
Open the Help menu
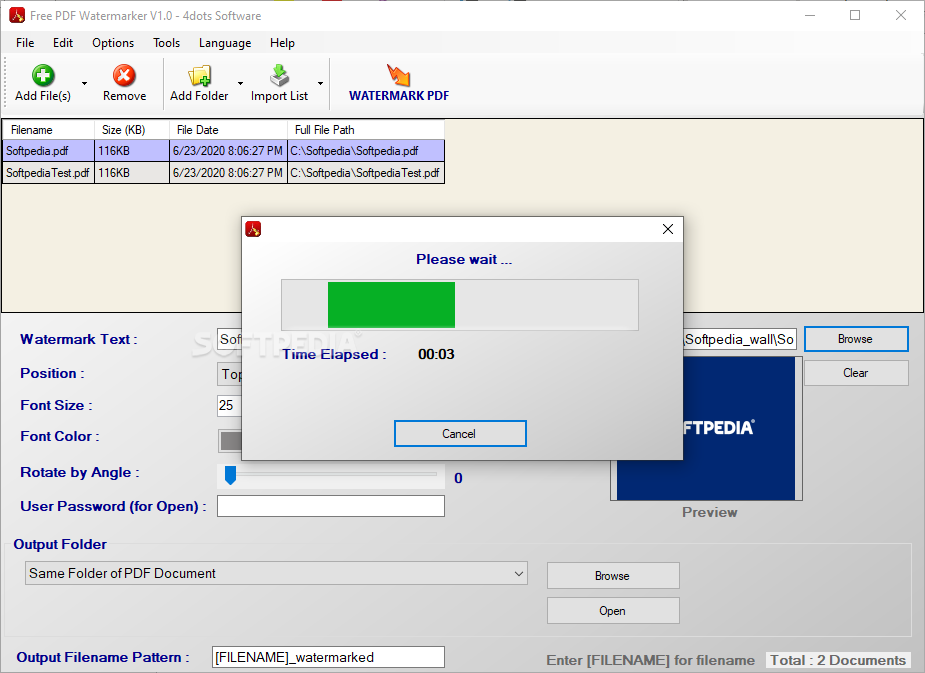pyautogui.click(x=282, y=42)
